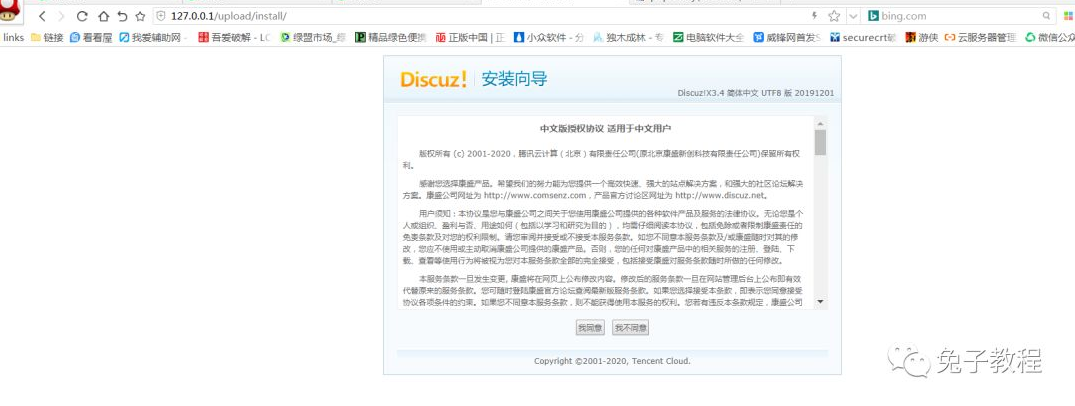
Task: Open the address bar dropdown chevron
Action: point(853,16)
